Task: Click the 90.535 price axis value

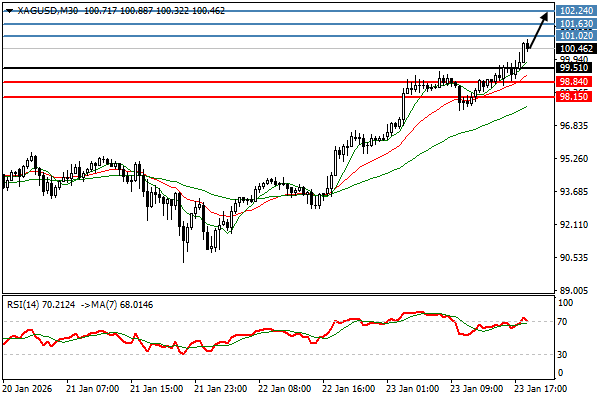Action: (574, 258)
